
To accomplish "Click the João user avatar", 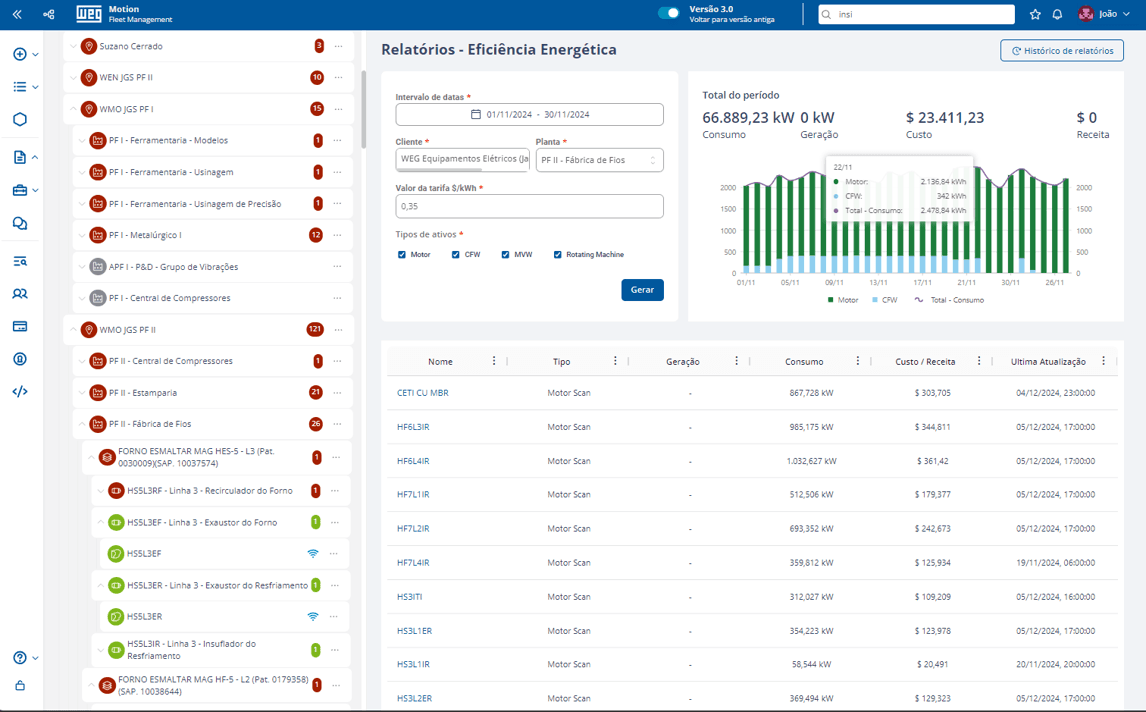I will click(x=1086, y=14).
